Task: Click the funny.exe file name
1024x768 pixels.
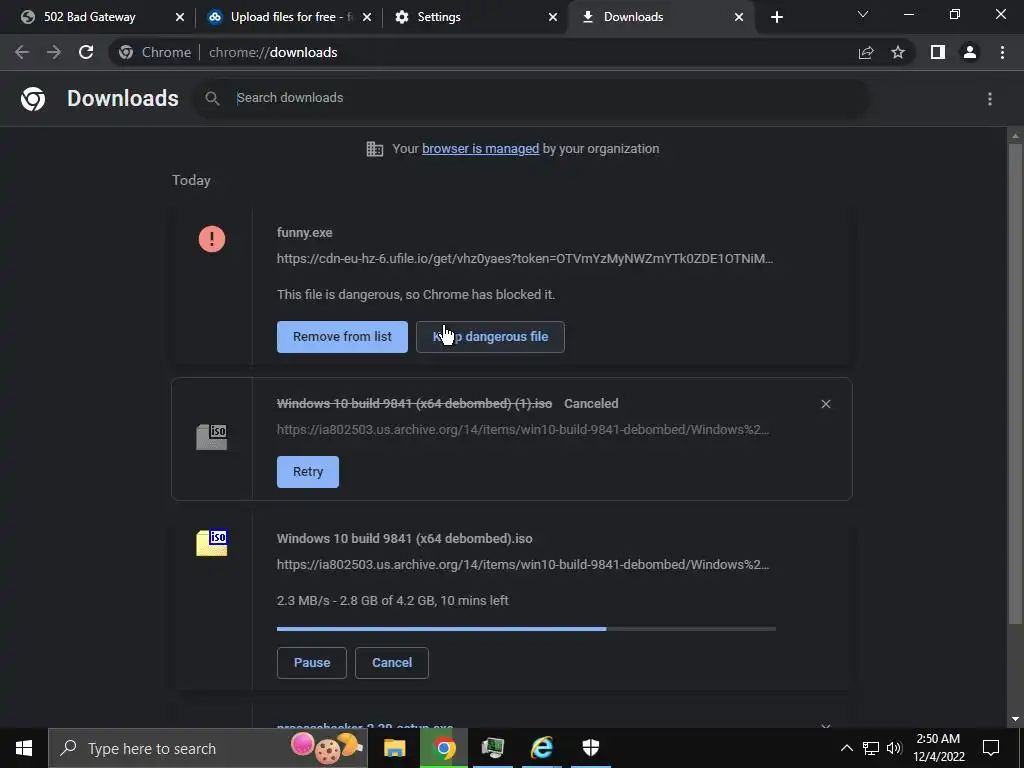Action: [304, 232]
